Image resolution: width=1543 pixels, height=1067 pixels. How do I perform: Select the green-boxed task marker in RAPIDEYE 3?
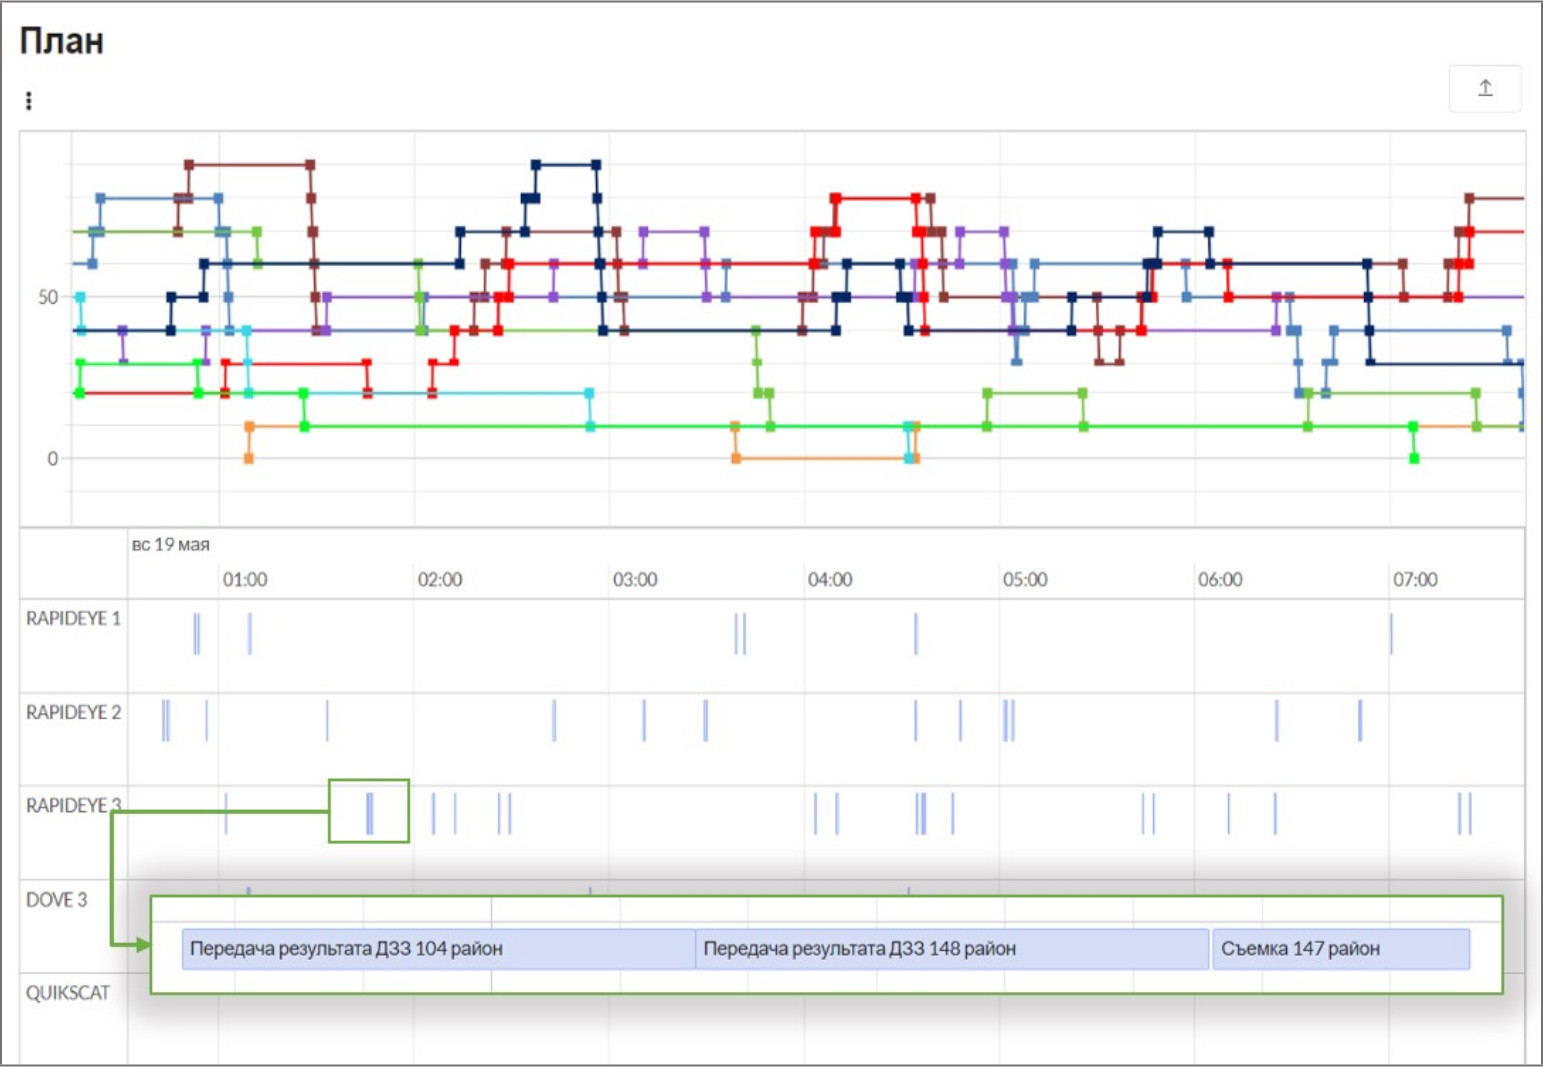369,813
